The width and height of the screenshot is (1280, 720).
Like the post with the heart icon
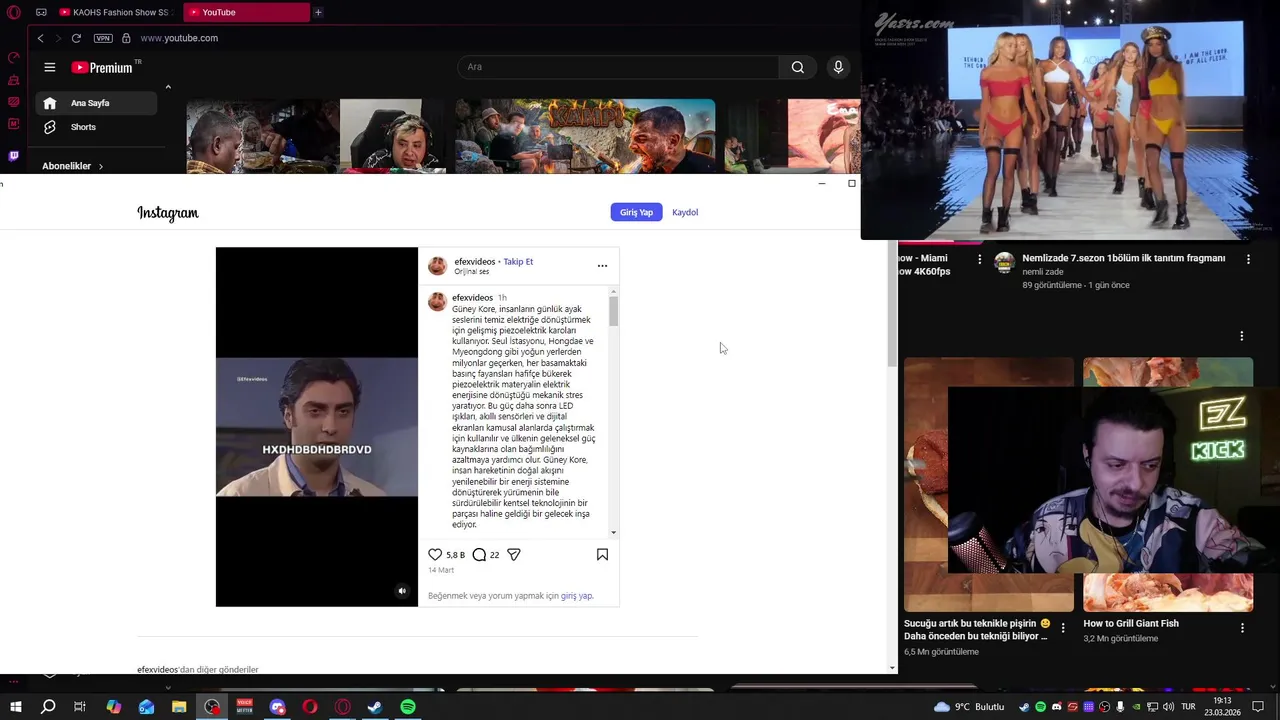(435, 554)
